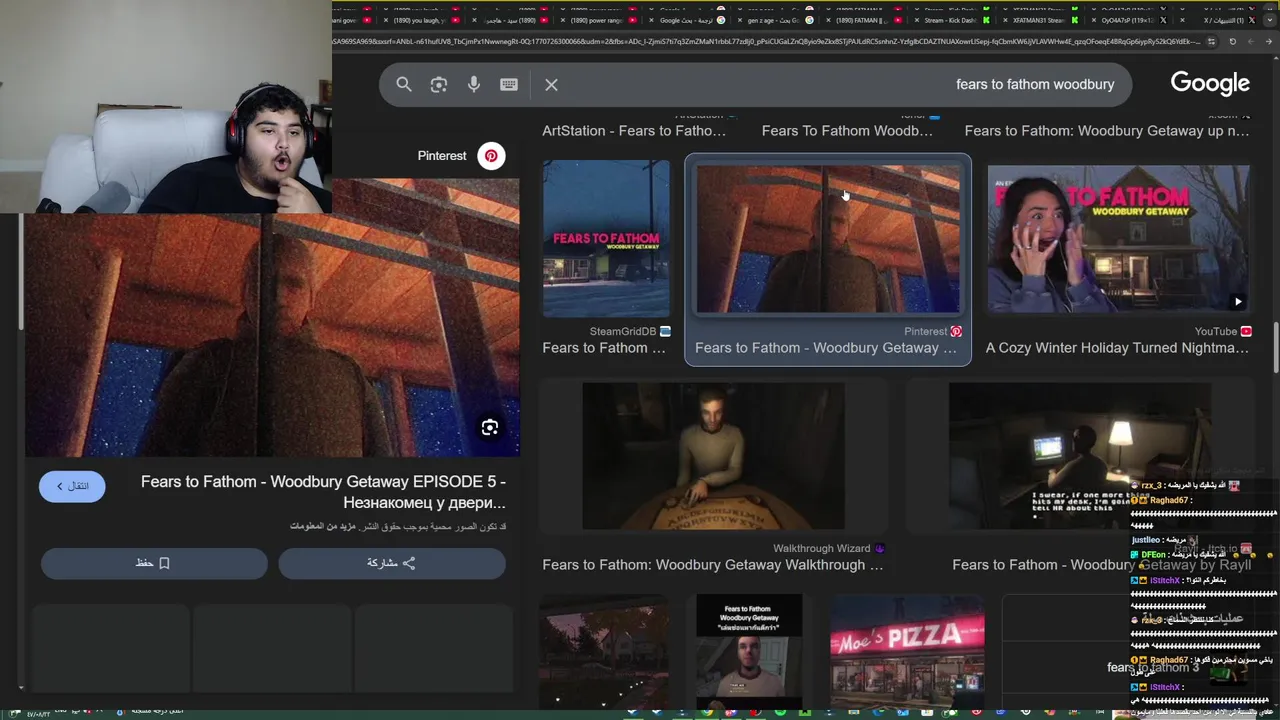Open the SteamGridDB Fears to Fathom thumbnail
This screenshot has width=1280, height=720.
606,238
